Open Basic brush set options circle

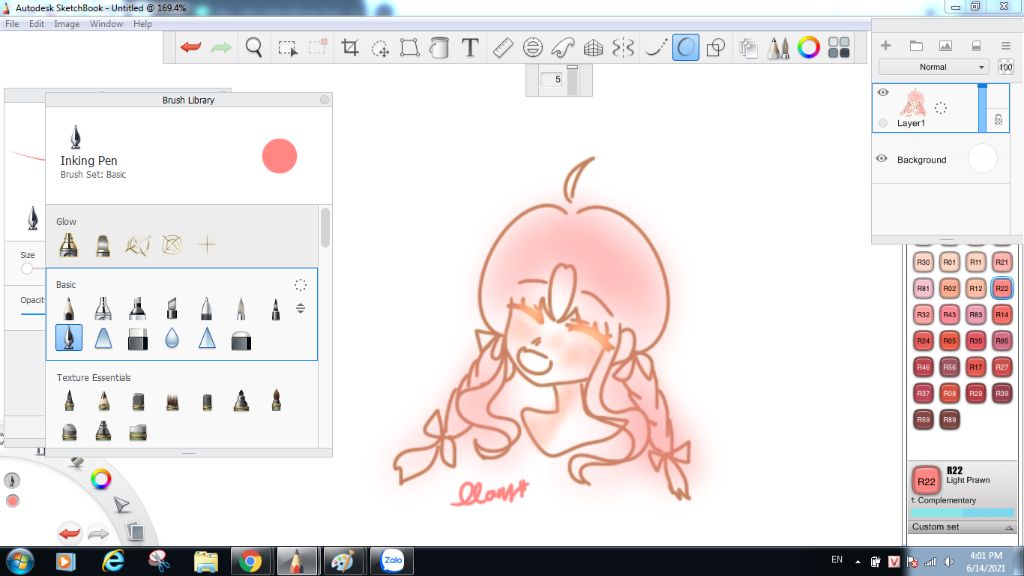(300, 285)
